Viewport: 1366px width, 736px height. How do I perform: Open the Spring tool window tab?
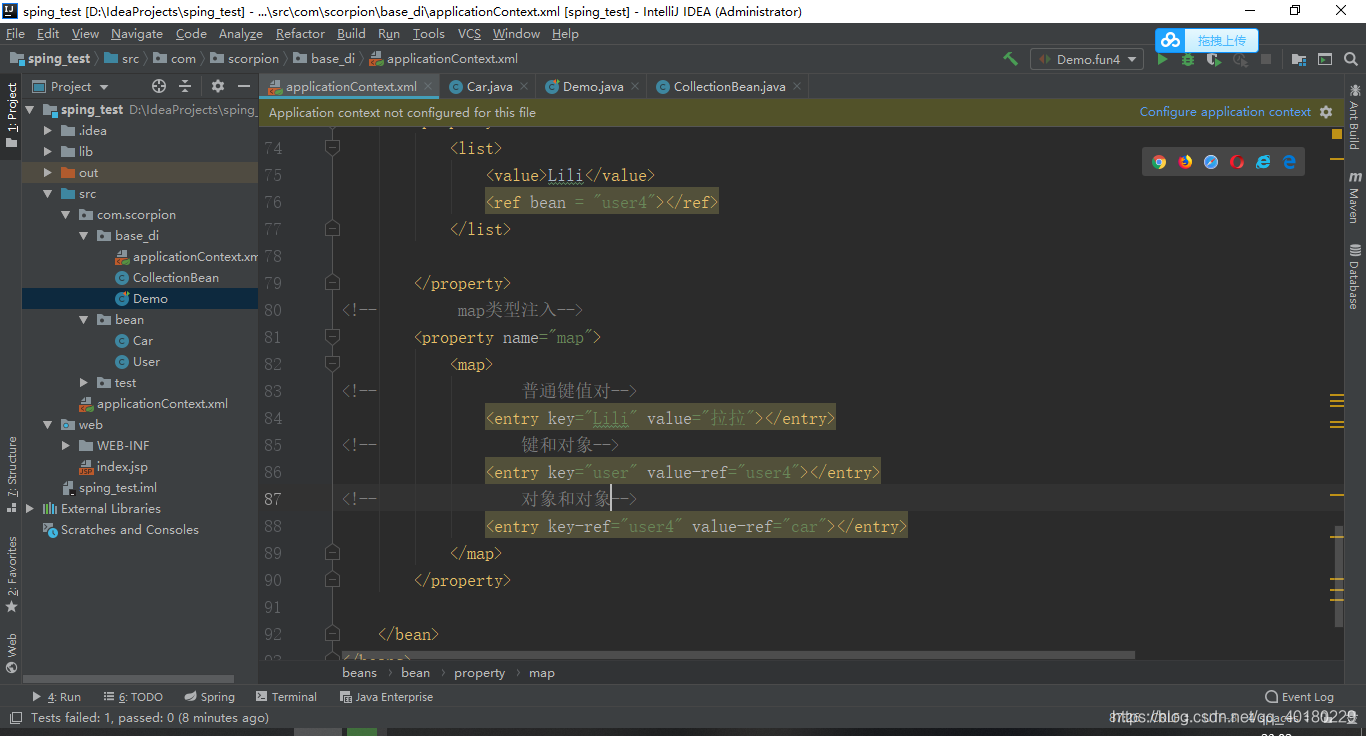pos(210,697)
